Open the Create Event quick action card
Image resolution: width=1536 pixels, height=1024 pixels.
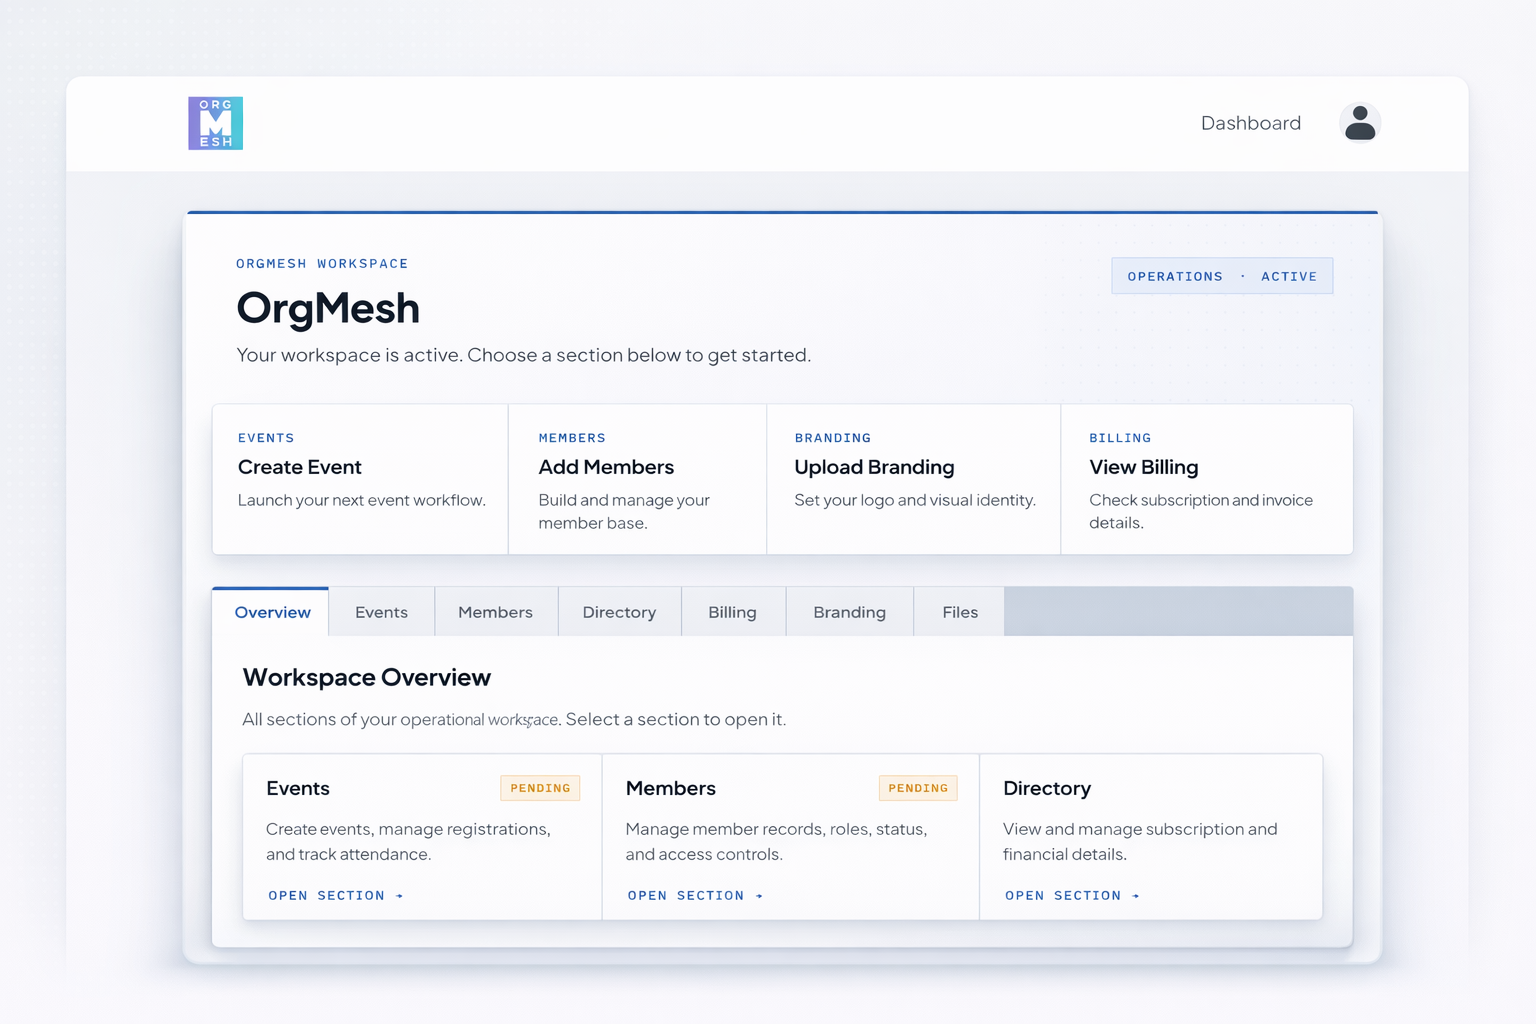360,479
